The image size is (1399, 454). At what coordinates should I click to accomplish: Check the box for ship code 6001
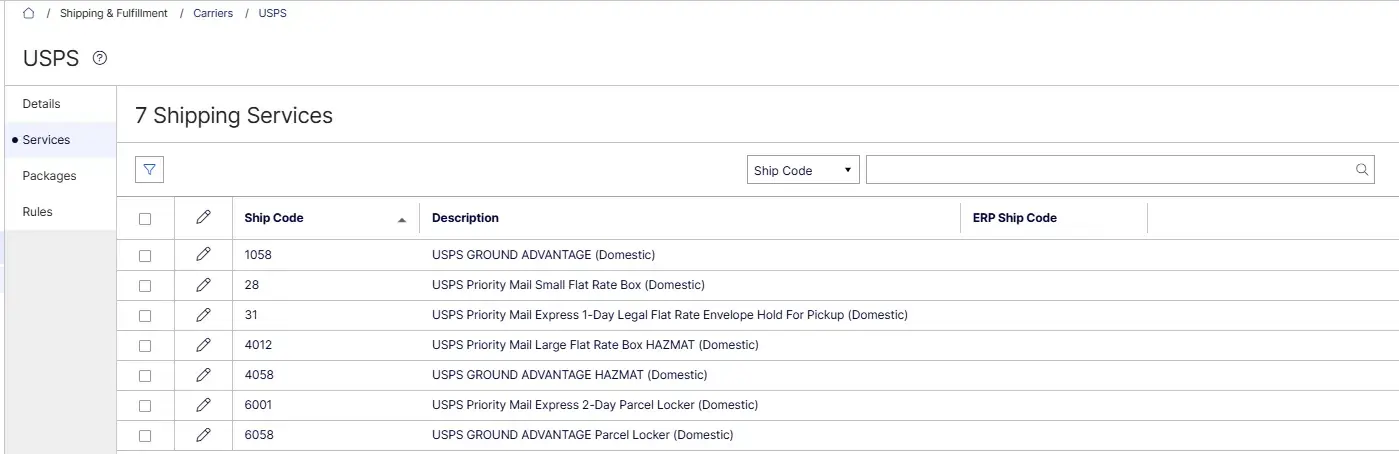click(145, 406)
